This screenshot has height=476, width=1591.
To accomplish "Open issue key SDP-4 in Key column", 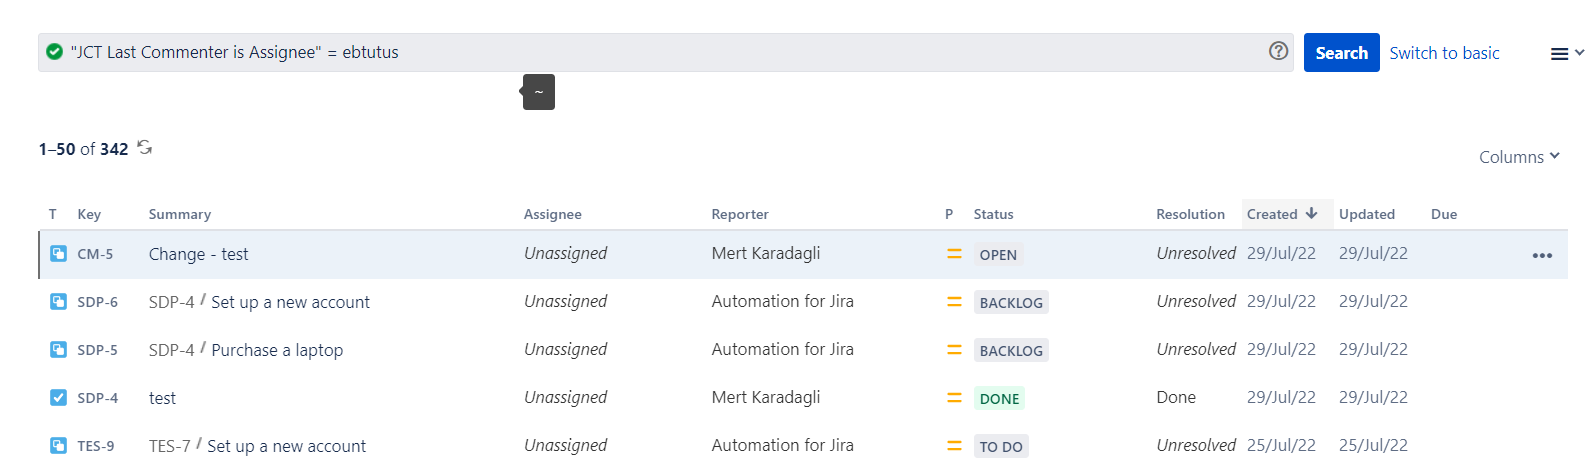I will tap(97, 398).
